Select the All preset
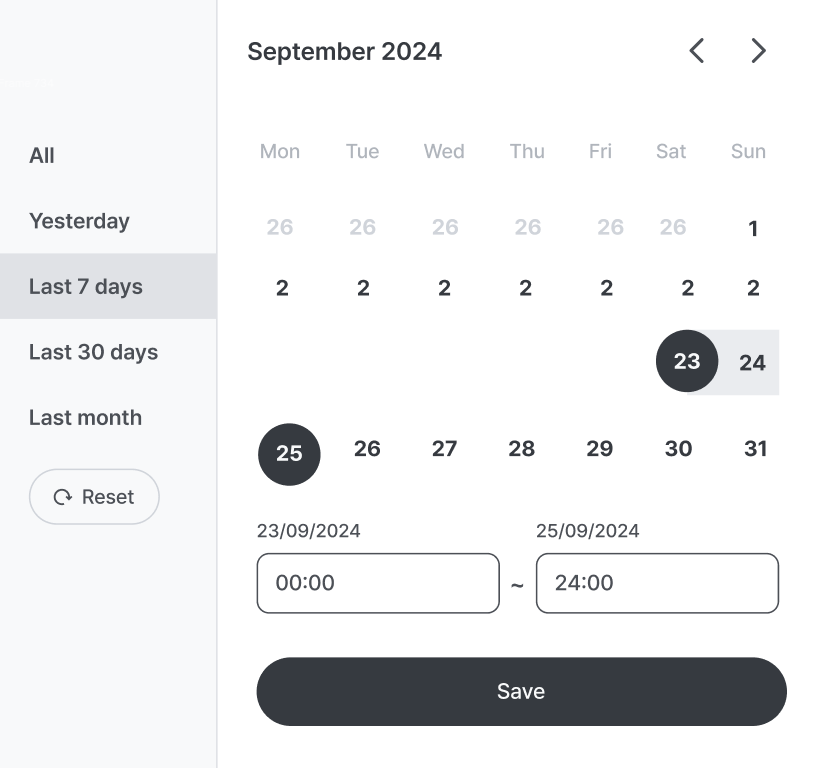The height and width of the screenshot is (768, 823). pyautogui.click(x=41, y=155)
